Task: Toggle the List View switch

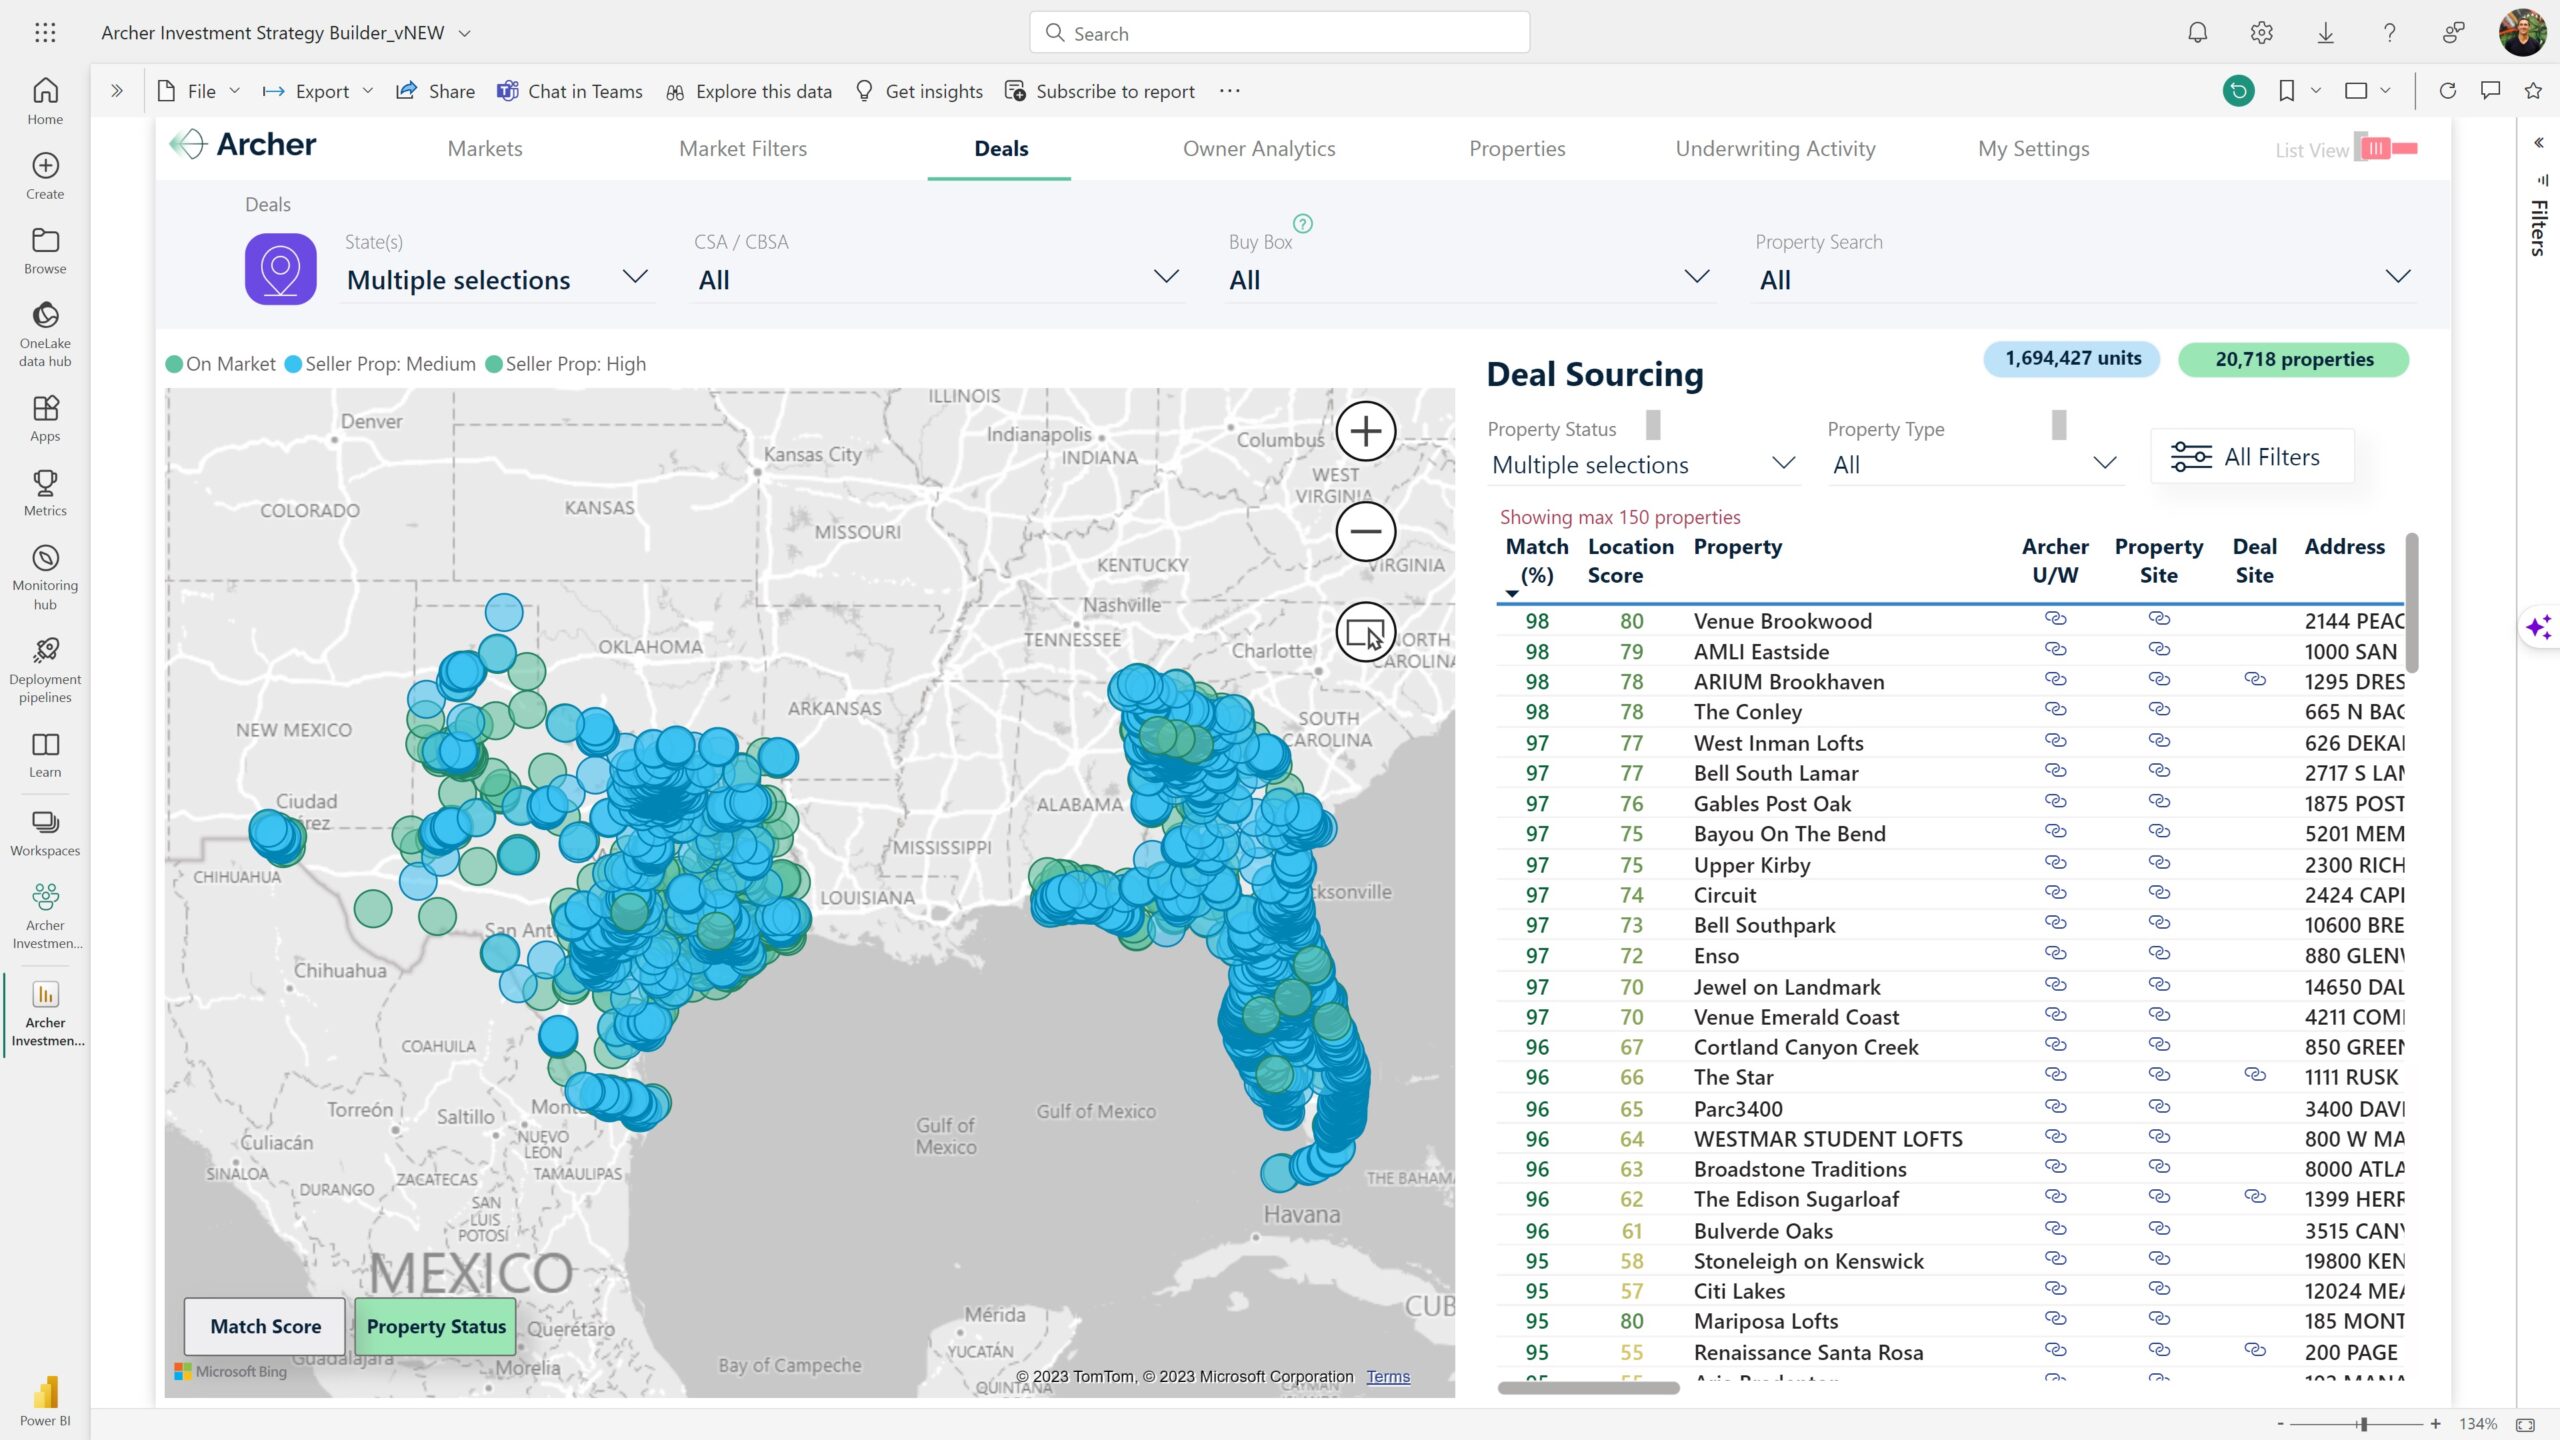Action: pyautogui.click(x=2385, y=149)
